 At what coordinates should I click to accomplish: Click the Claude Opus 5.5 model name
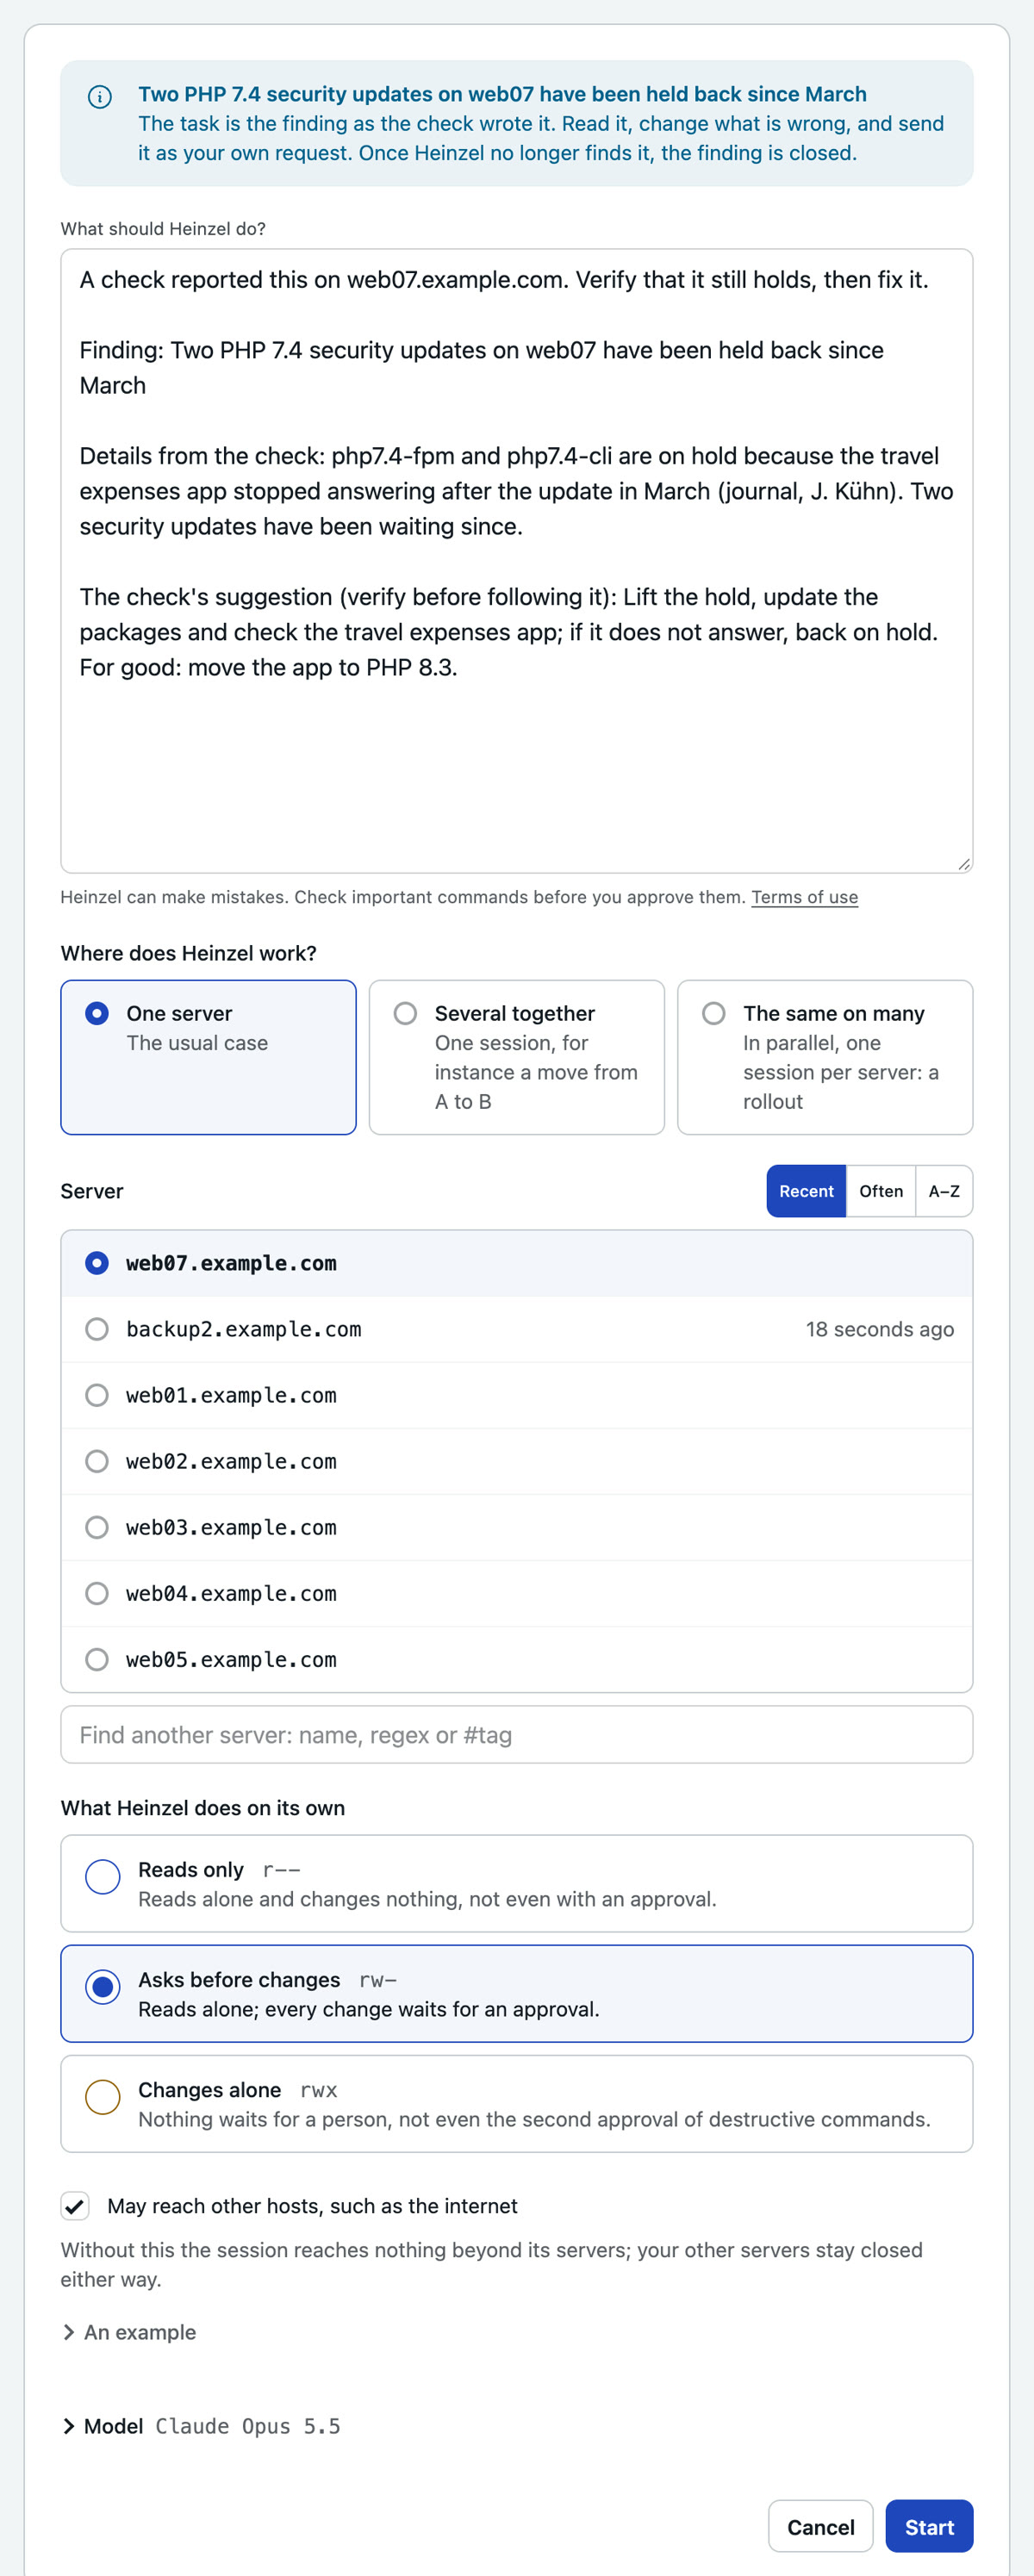pos(248,2426)
